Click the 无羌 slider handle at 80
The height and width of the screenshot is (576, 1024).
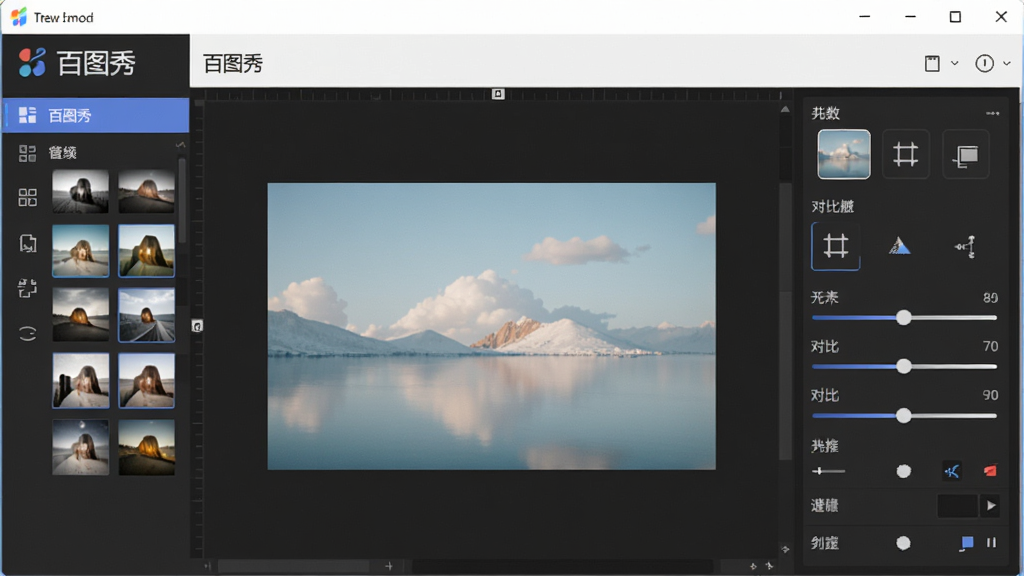click(903, 317)
